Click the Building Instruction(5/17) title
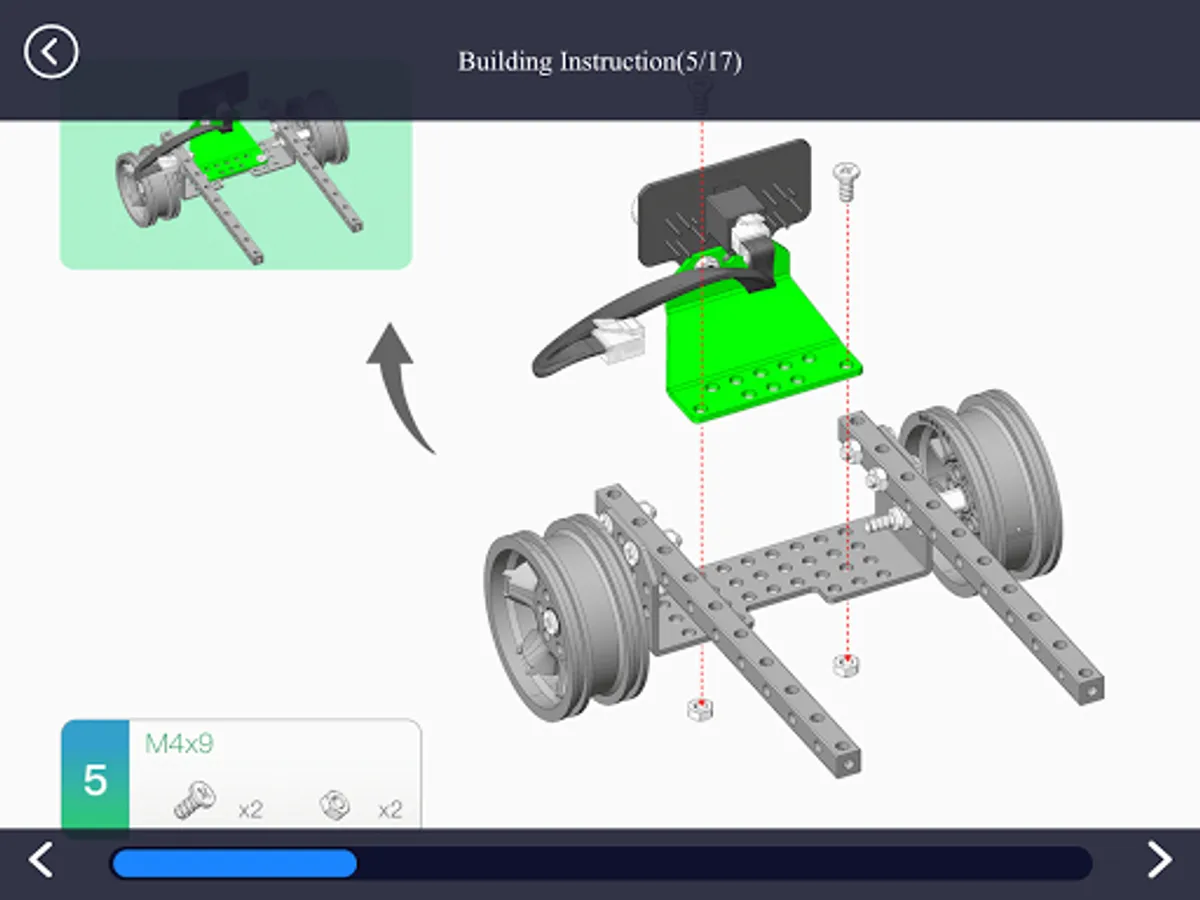 (600, 61)
